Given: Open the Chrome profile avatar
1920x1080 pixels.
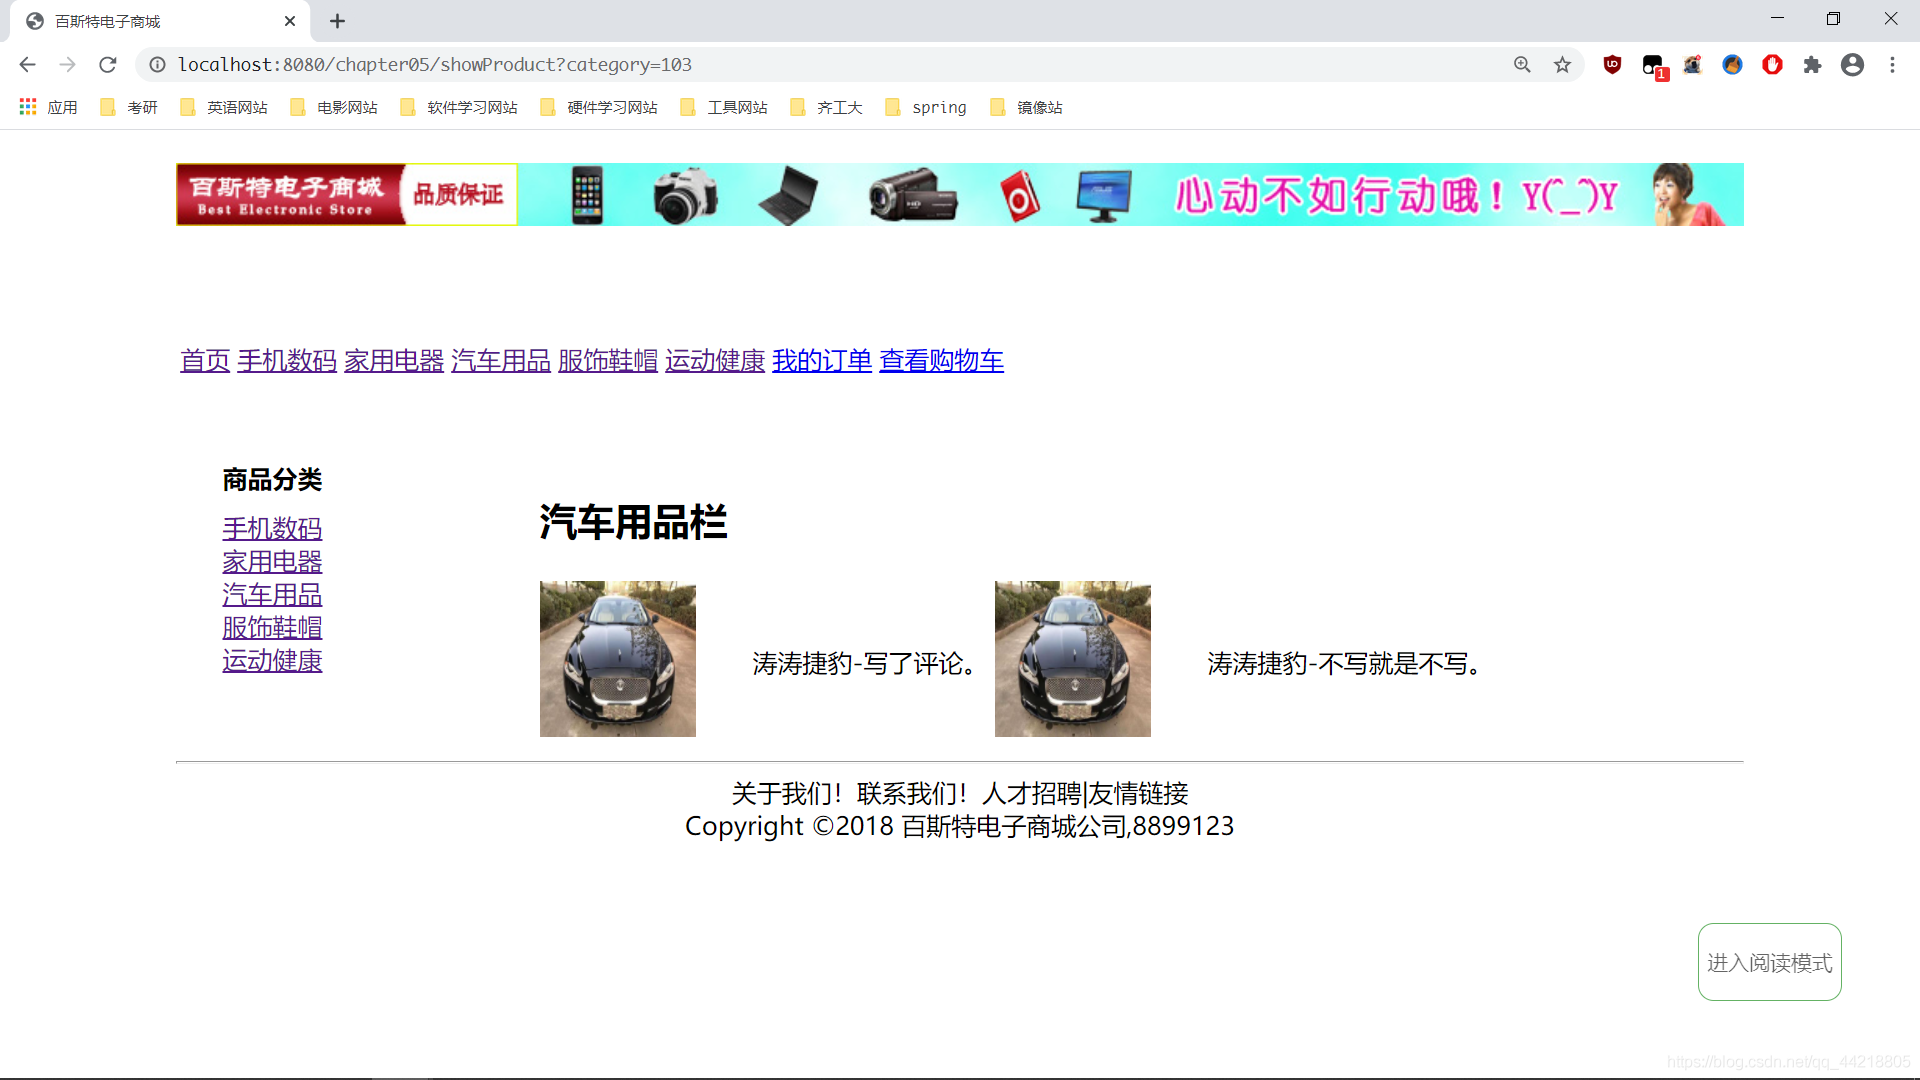Looking at the screenshot, I should (1852, 65).
